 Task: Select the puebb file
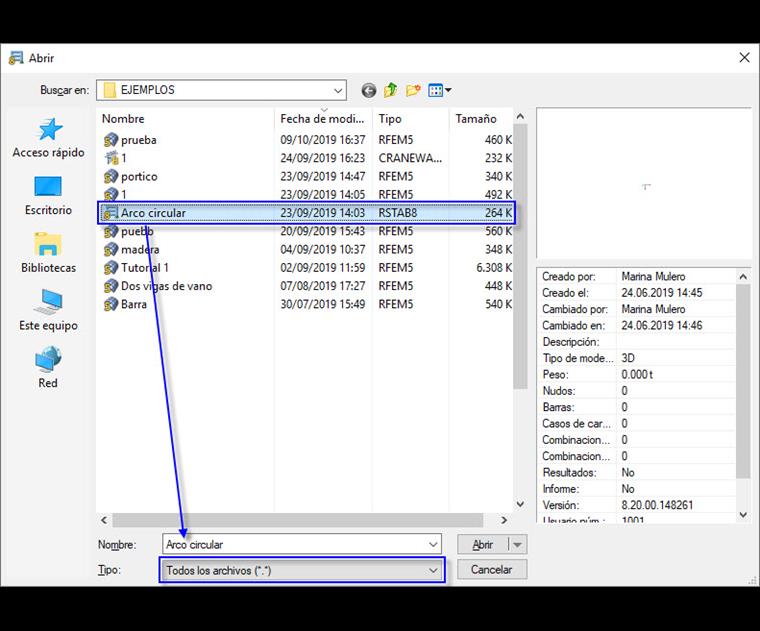[137, 232]
